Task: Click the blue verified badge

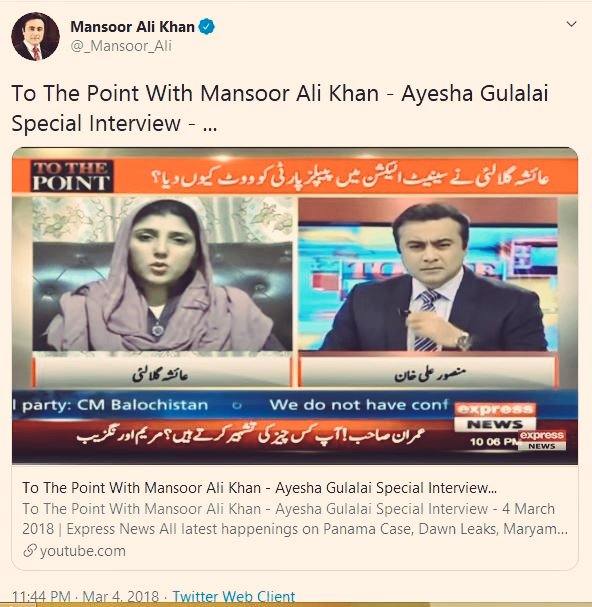Action: (206, 27)
